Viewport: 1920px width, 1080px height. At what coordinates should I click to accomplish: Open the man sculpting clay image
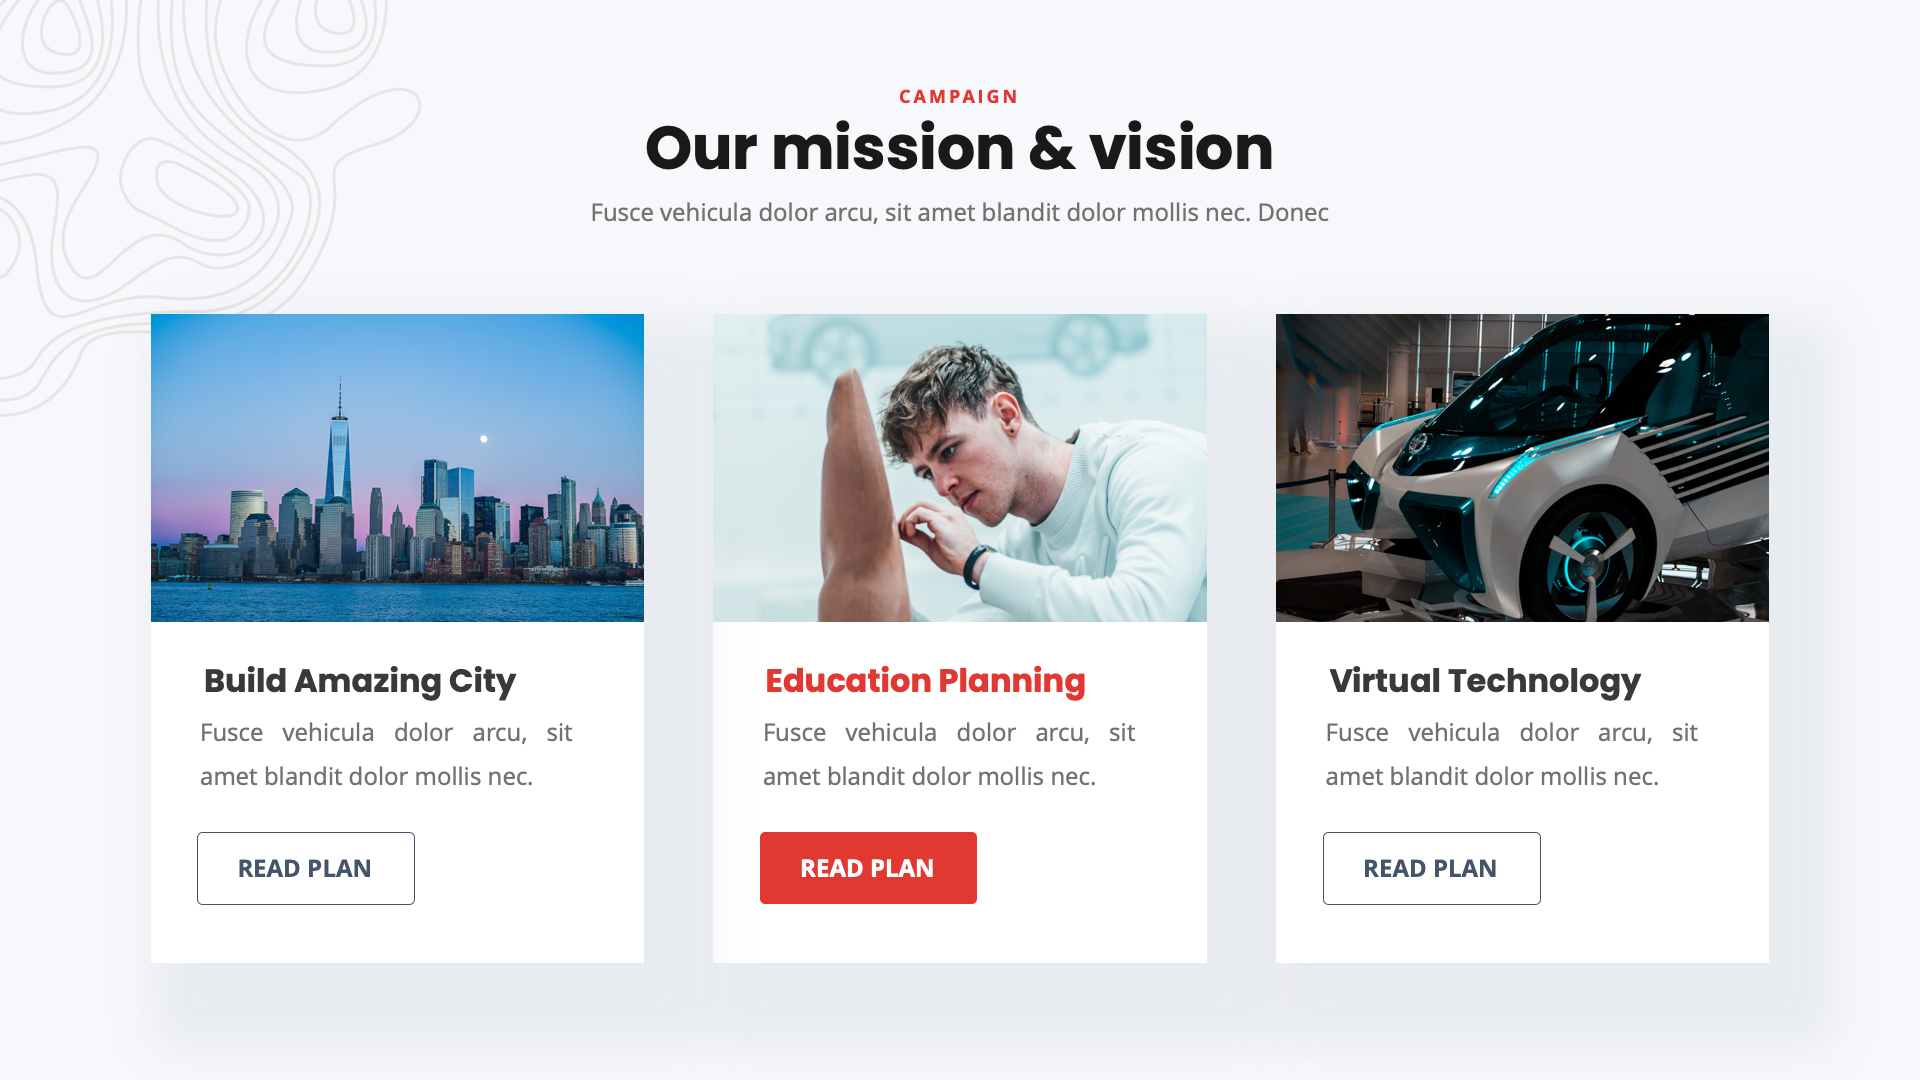pyautogui.click(x=960, y=468)
